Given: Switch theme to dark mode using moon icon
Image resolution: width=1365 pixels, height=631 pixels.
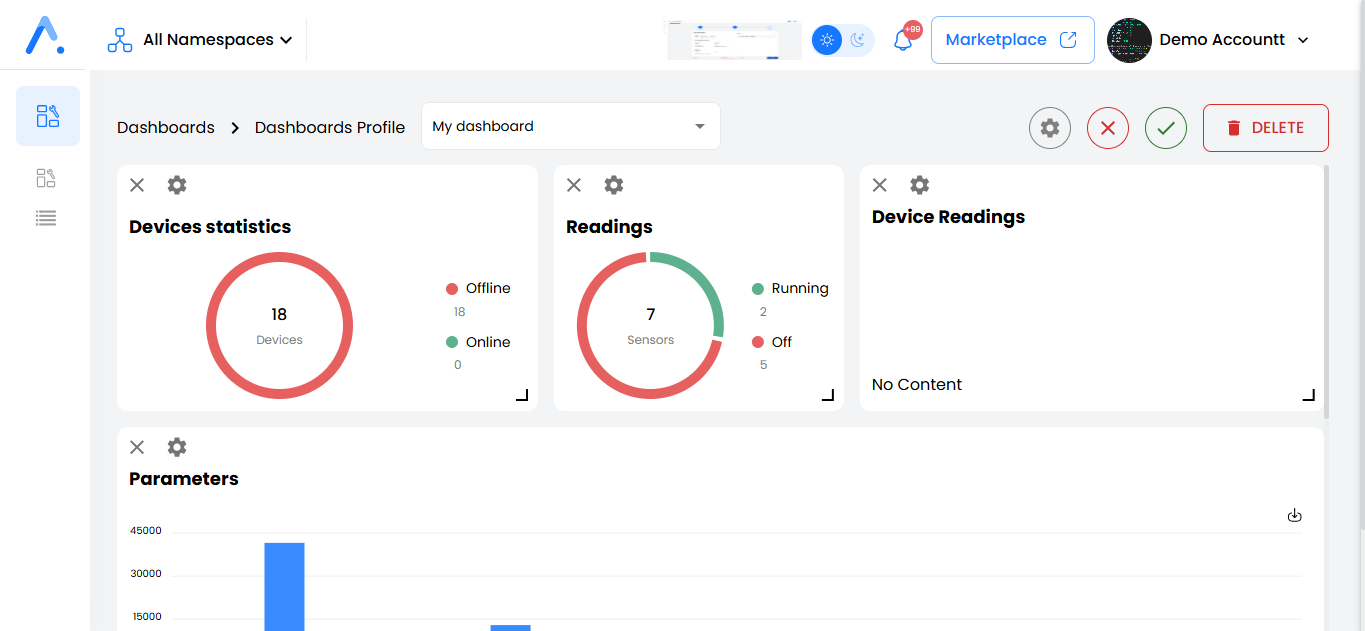Looking at the screenshot, I should point(857,38).
